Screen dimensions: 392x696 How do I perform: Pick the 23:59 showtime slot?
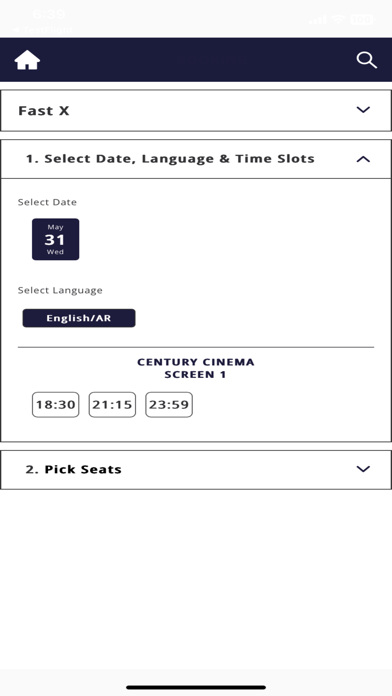pos(169,404)
